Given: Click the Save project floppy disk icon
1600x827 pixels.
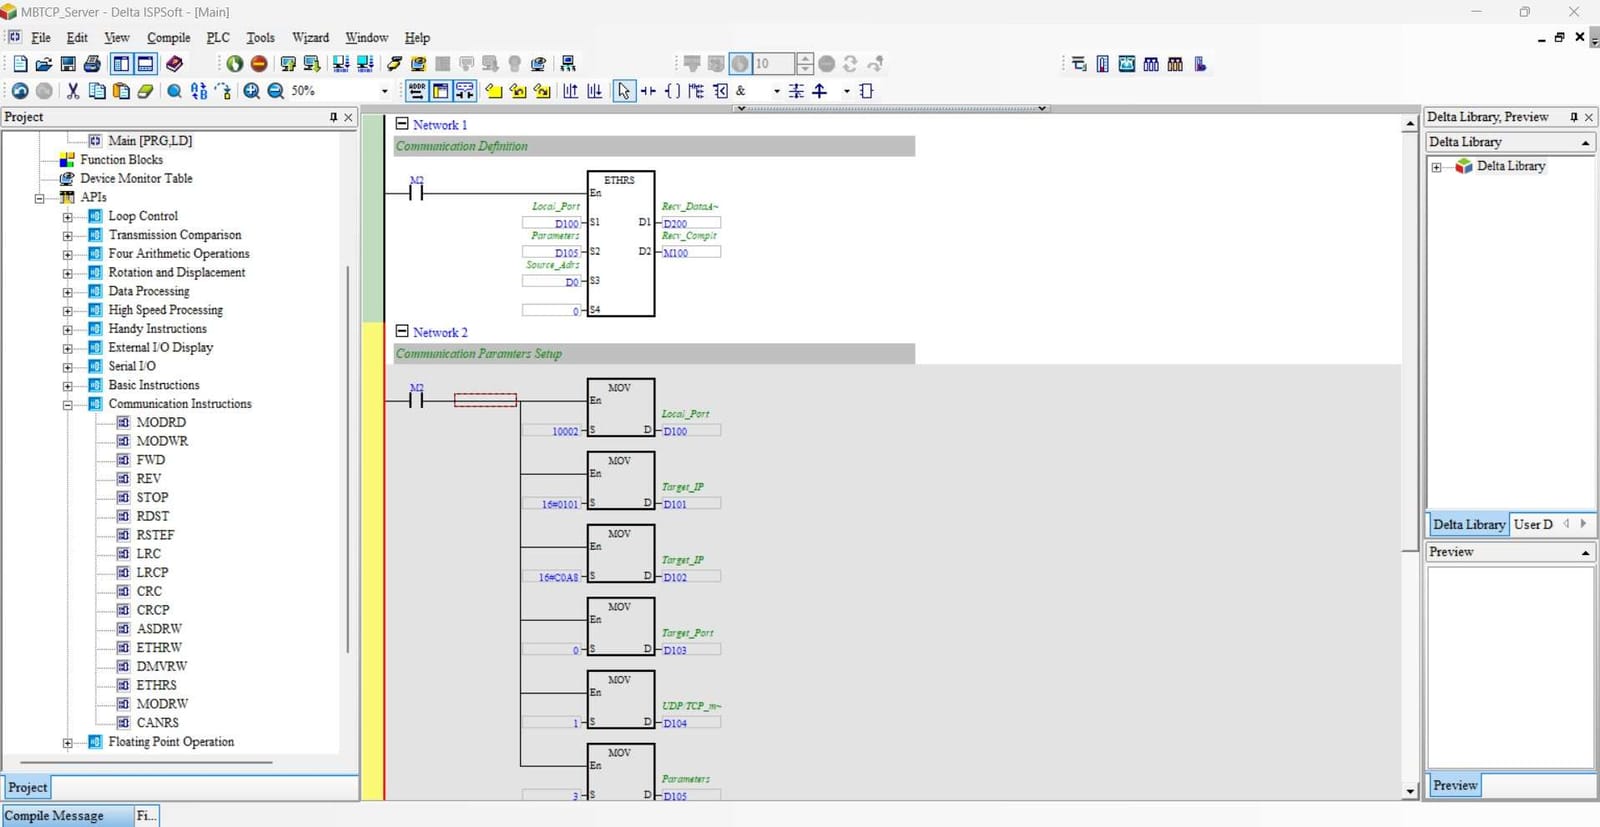Looking at the screenshot, I should tap(68, 64).
